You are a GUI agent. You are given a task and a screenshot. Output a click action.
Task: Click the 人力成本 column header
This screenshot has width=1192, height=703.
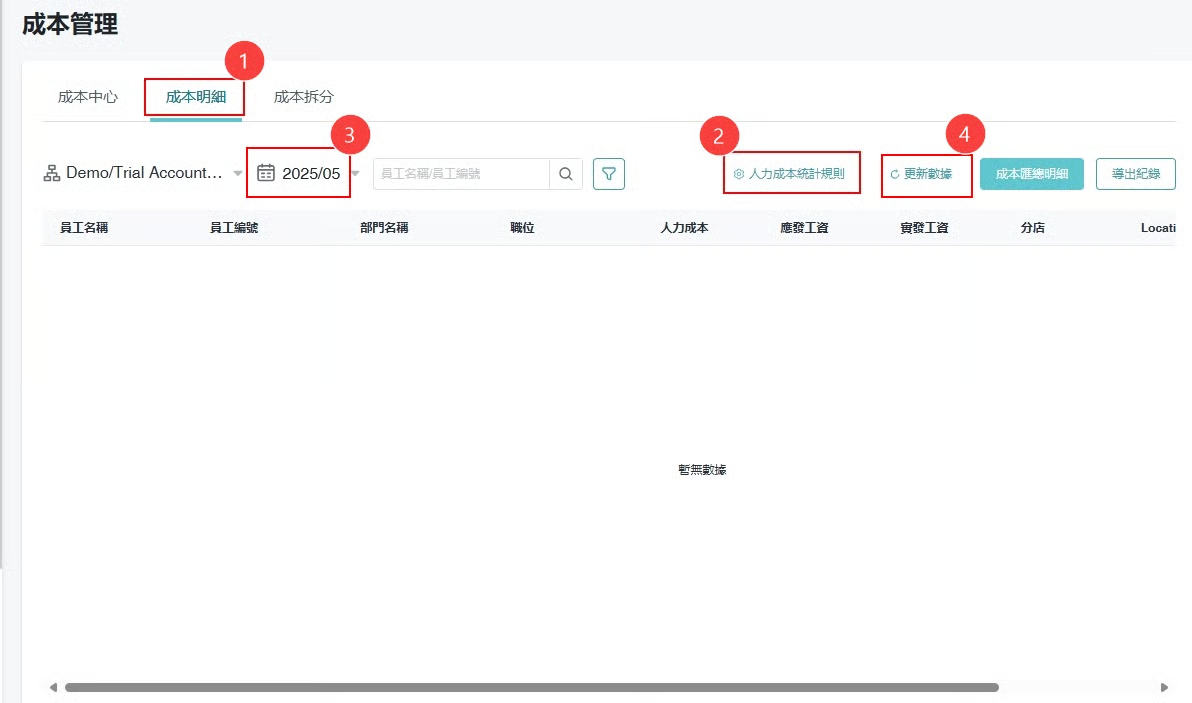(x=684, y=228)
